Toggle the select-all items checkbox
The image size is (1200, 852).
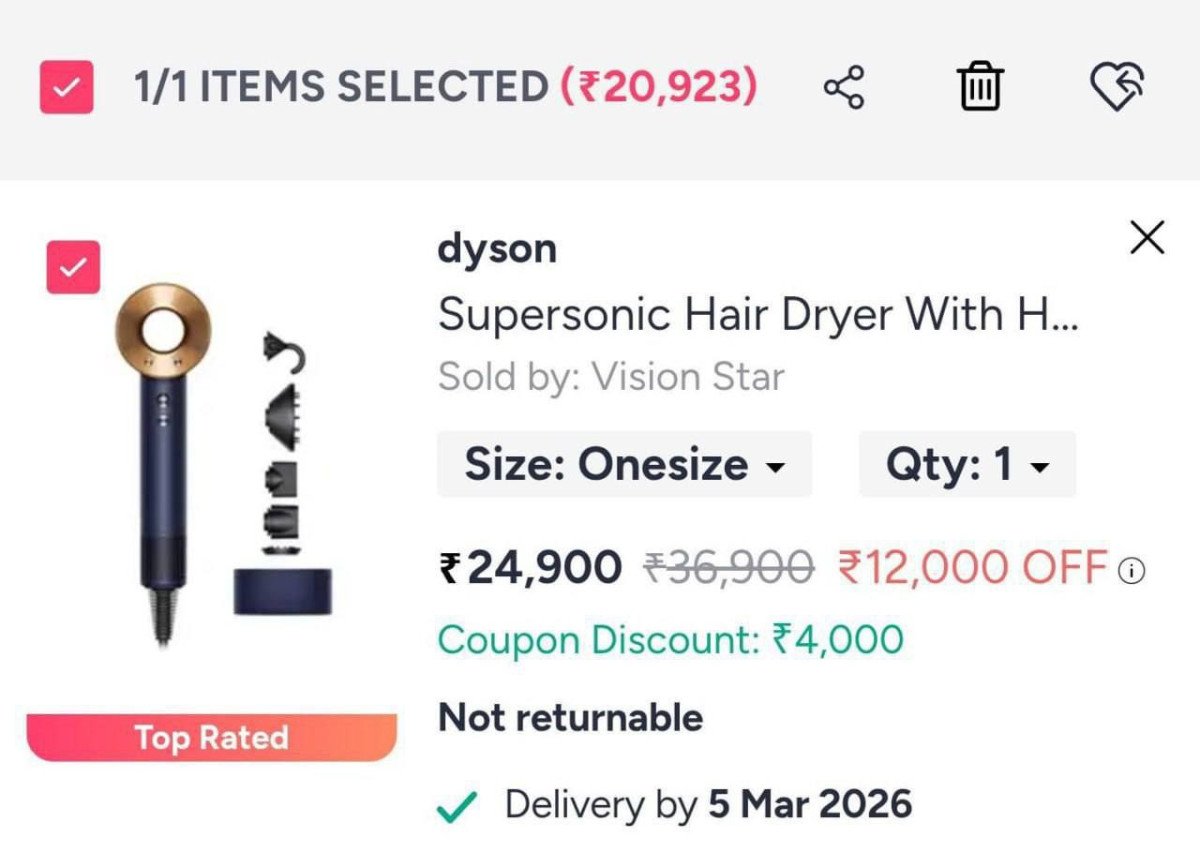click(67, 88)
